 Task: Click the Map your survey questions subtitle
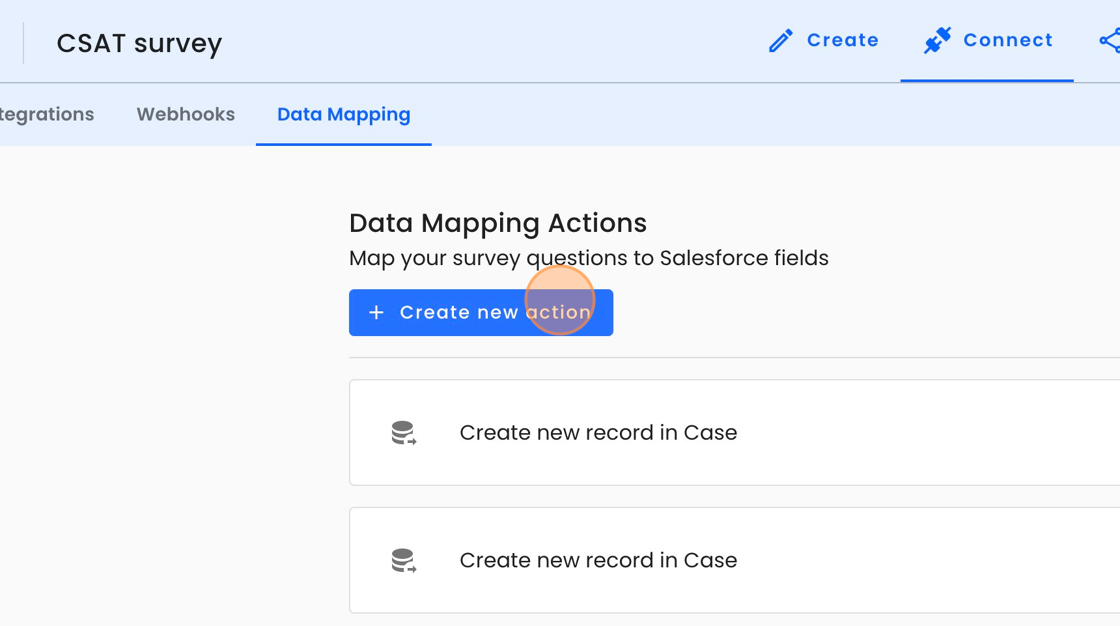point(589,258)
